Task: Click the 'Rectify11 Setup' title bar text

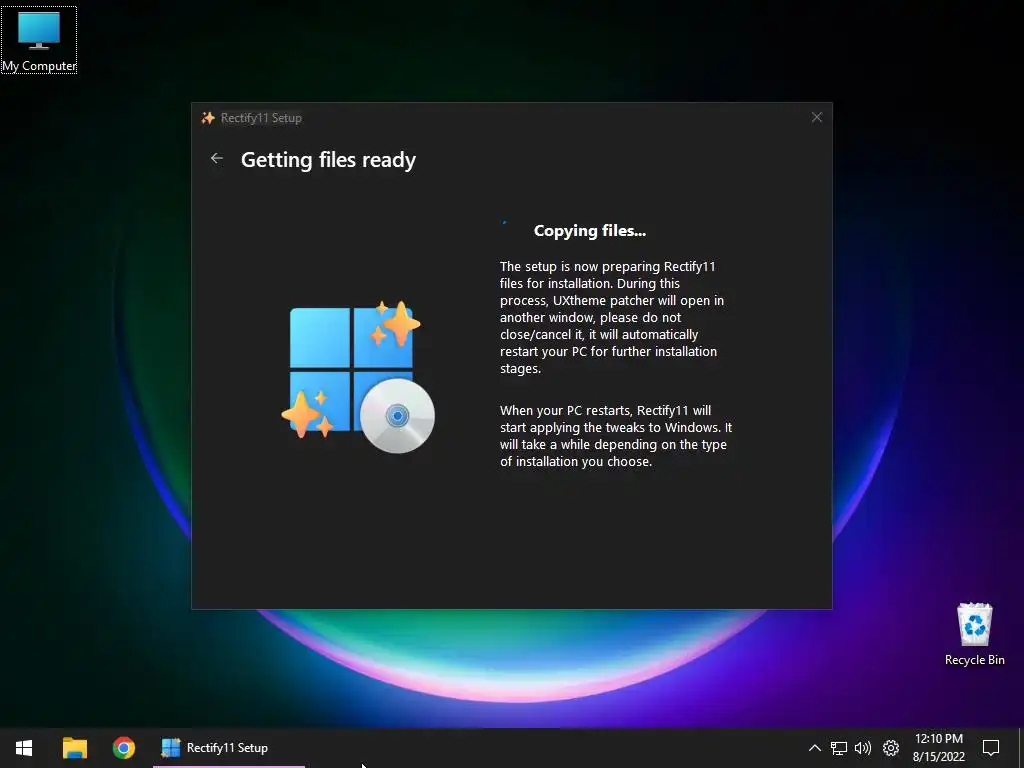Action: point(261,118)
